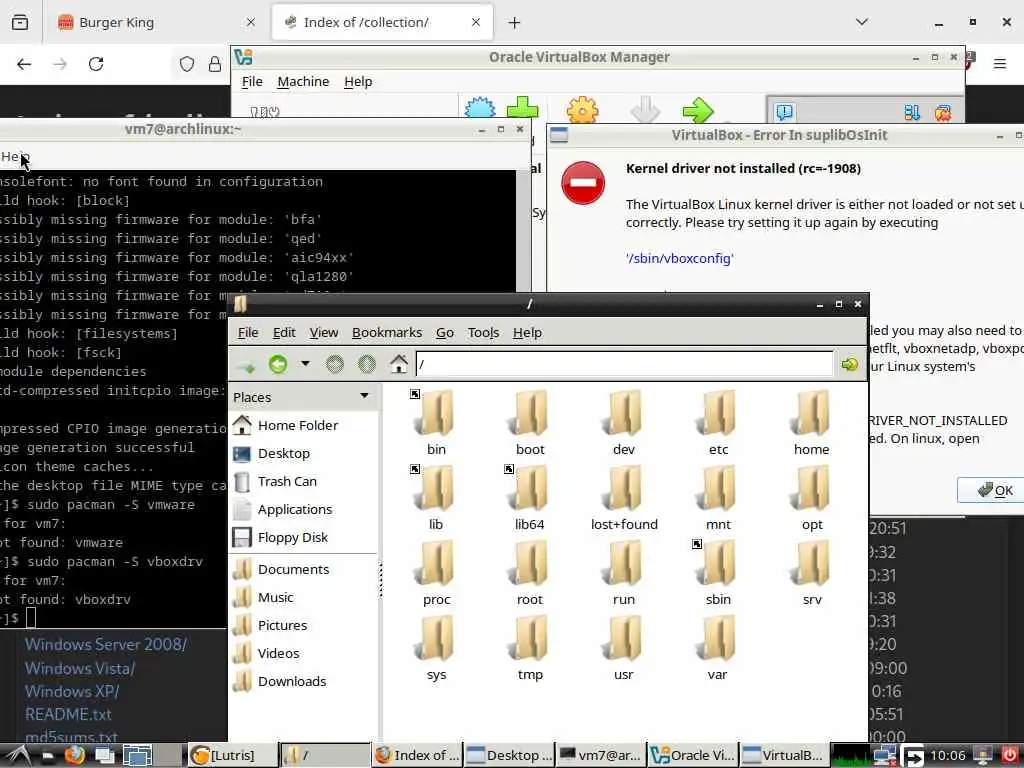Select Floppy Disk in Places sidebar
Screen dimensions: 1024x768
click(x=293, y=537)
